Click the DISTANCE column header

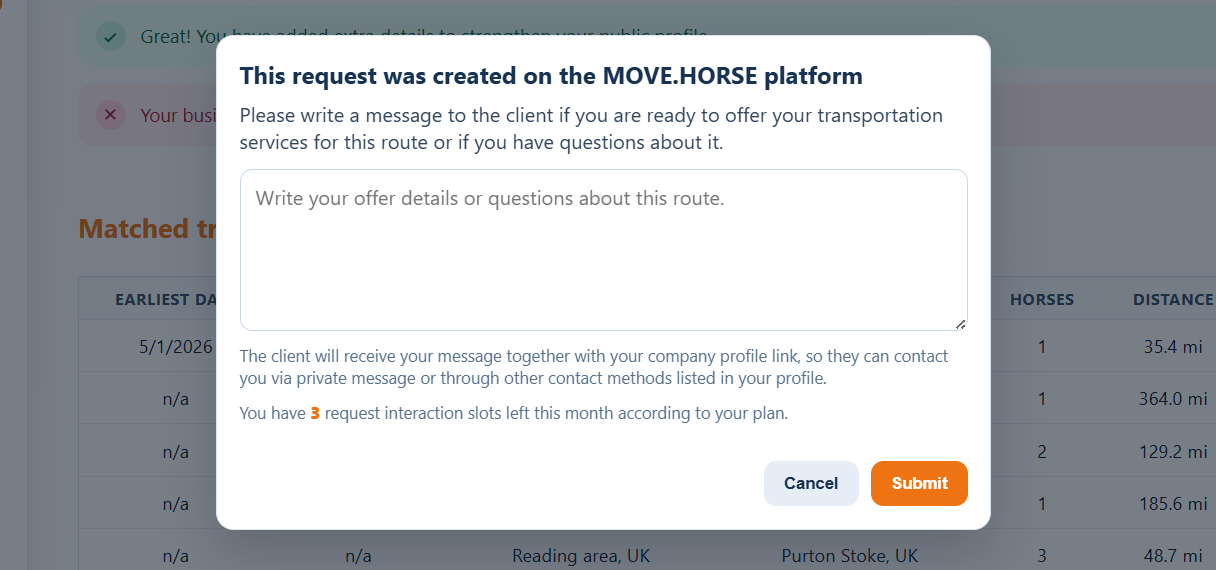point(1173,299)
